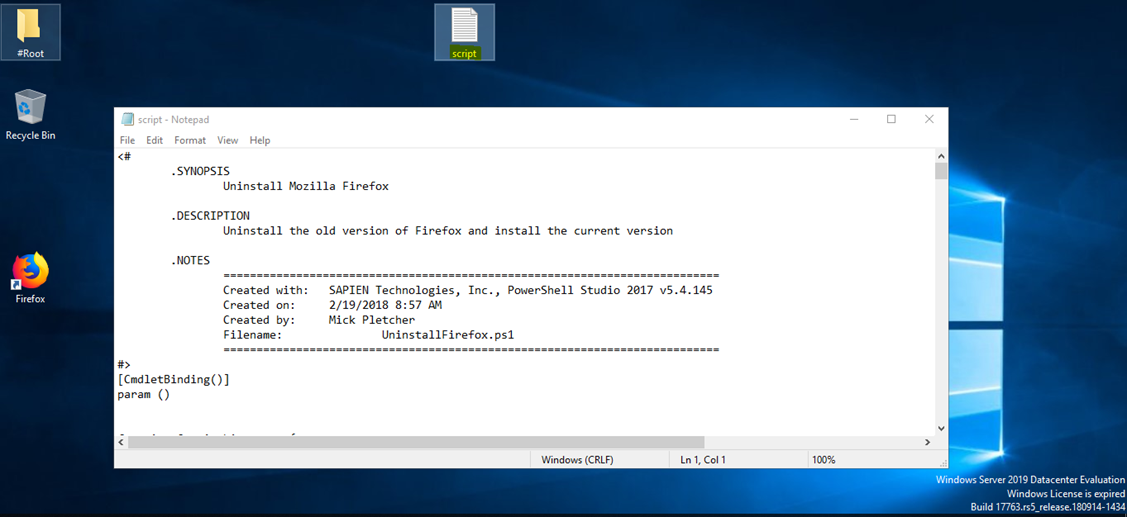This screenshot has width=1127, height=517.
Task: Click the vertical scrollbar up arrow
Action: (941, 155)
